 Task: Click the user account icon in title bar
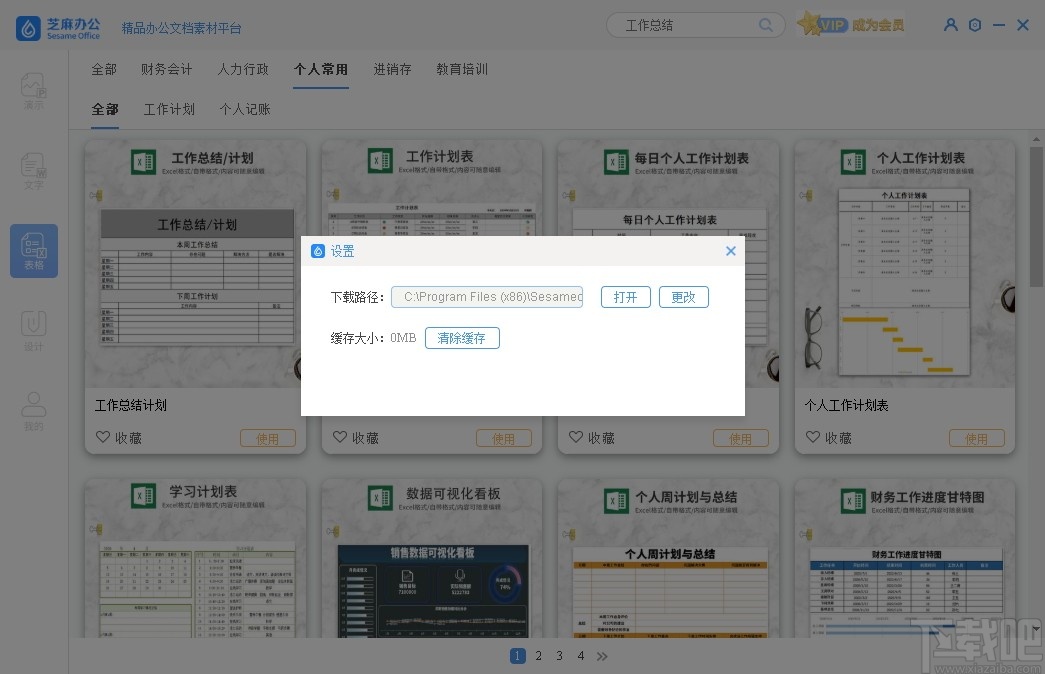click(x=950, y=25)
